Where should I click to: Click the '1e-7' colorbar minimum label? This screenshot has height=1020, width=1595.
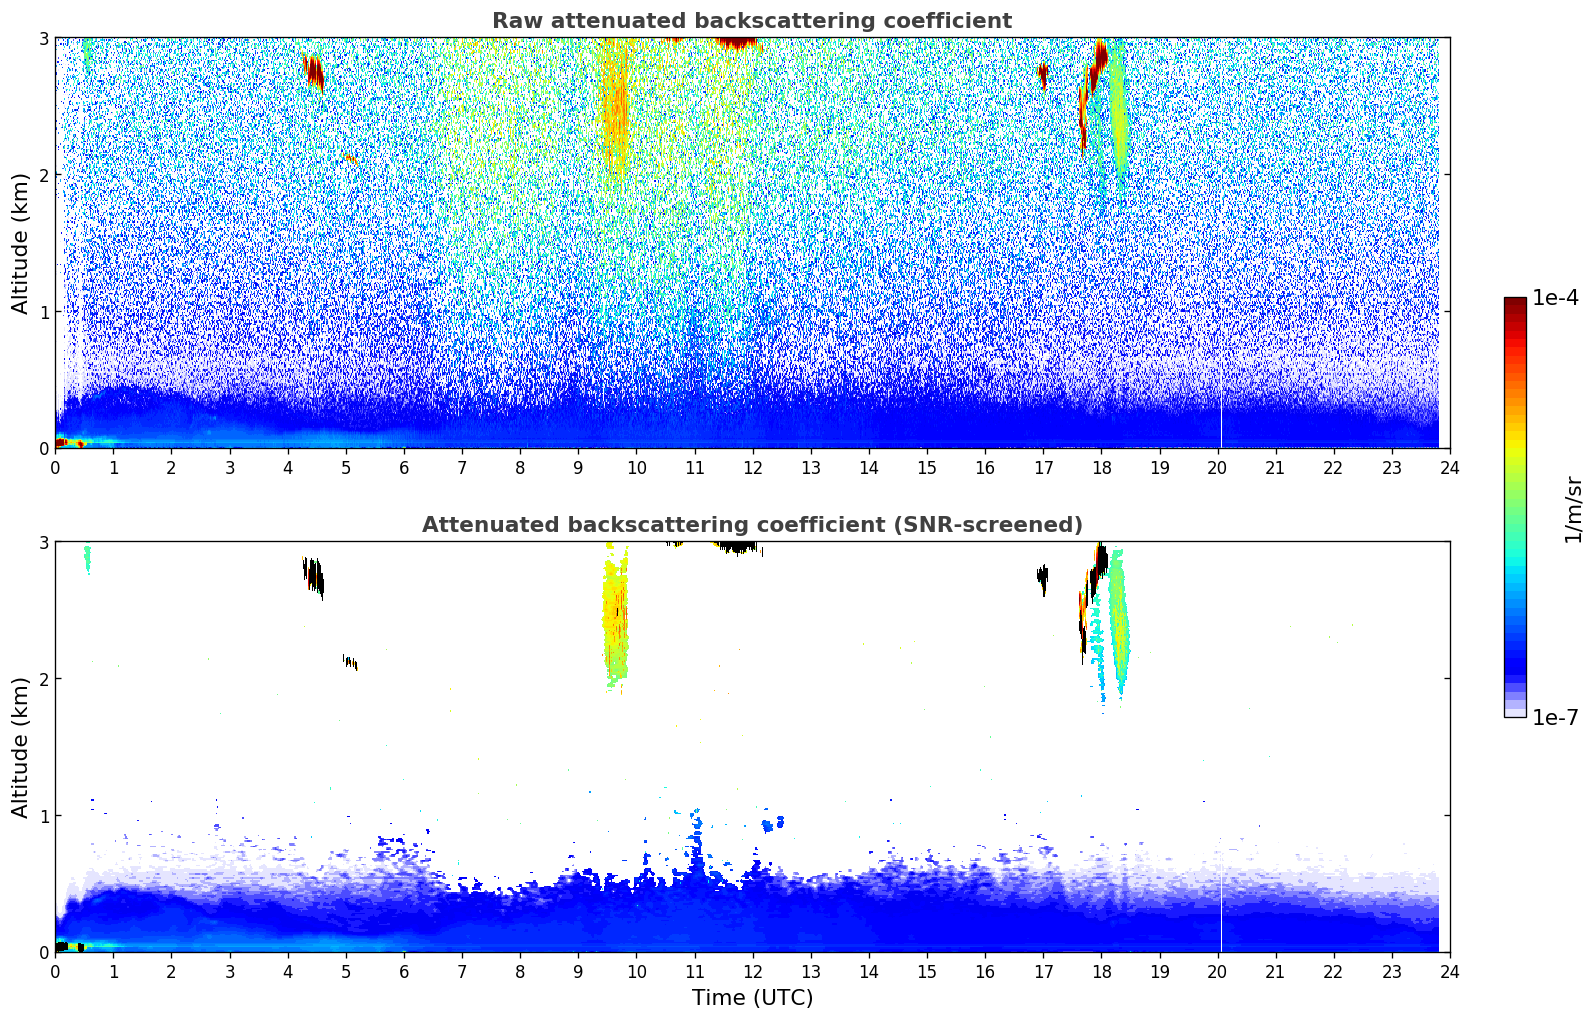click(x=1555, y=718)
